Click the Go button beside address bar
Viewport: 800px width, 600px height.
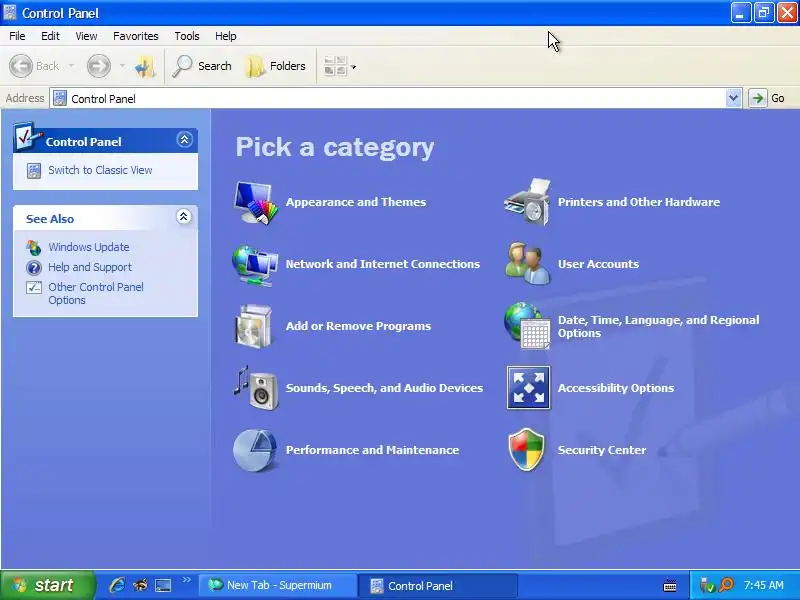click(x=767, y=98)
